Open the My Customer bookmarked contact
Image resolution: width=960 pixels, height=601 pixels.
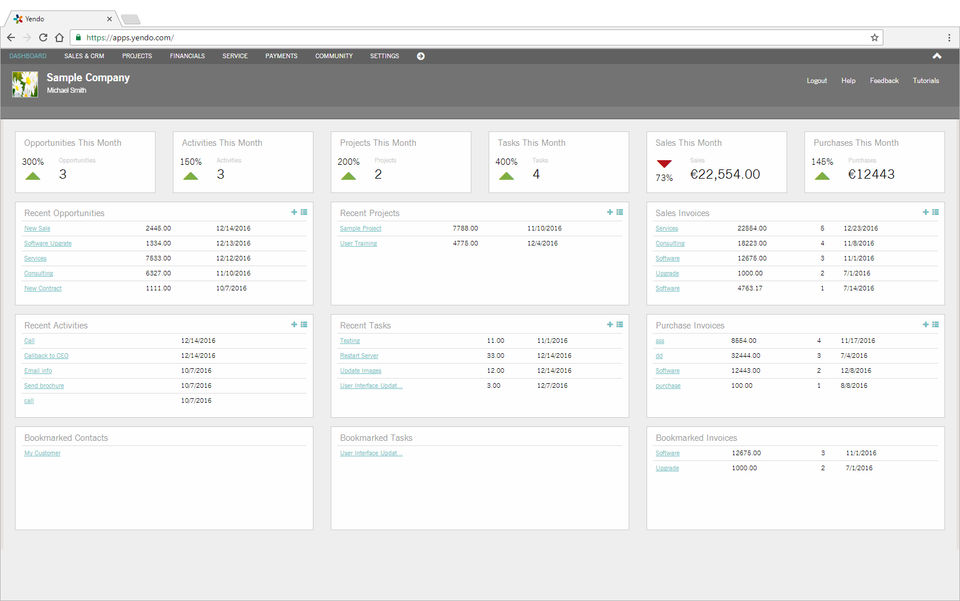point(42,454)
